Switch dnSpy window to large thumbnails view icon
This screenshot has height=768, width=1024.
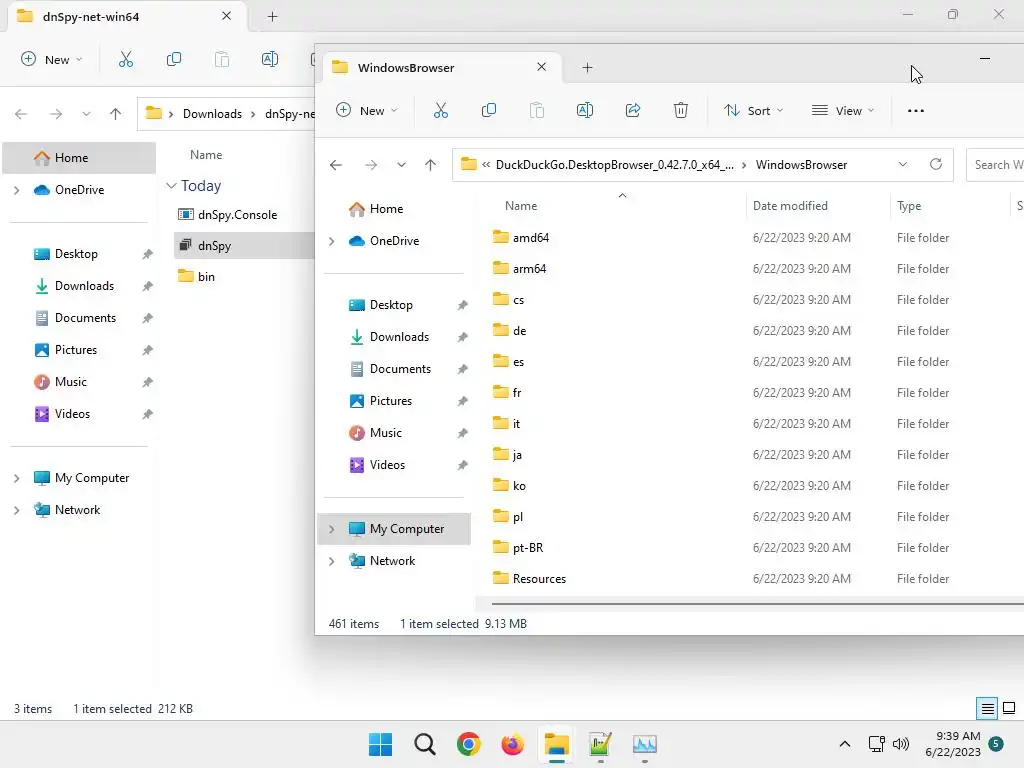tap(1009, 708)
